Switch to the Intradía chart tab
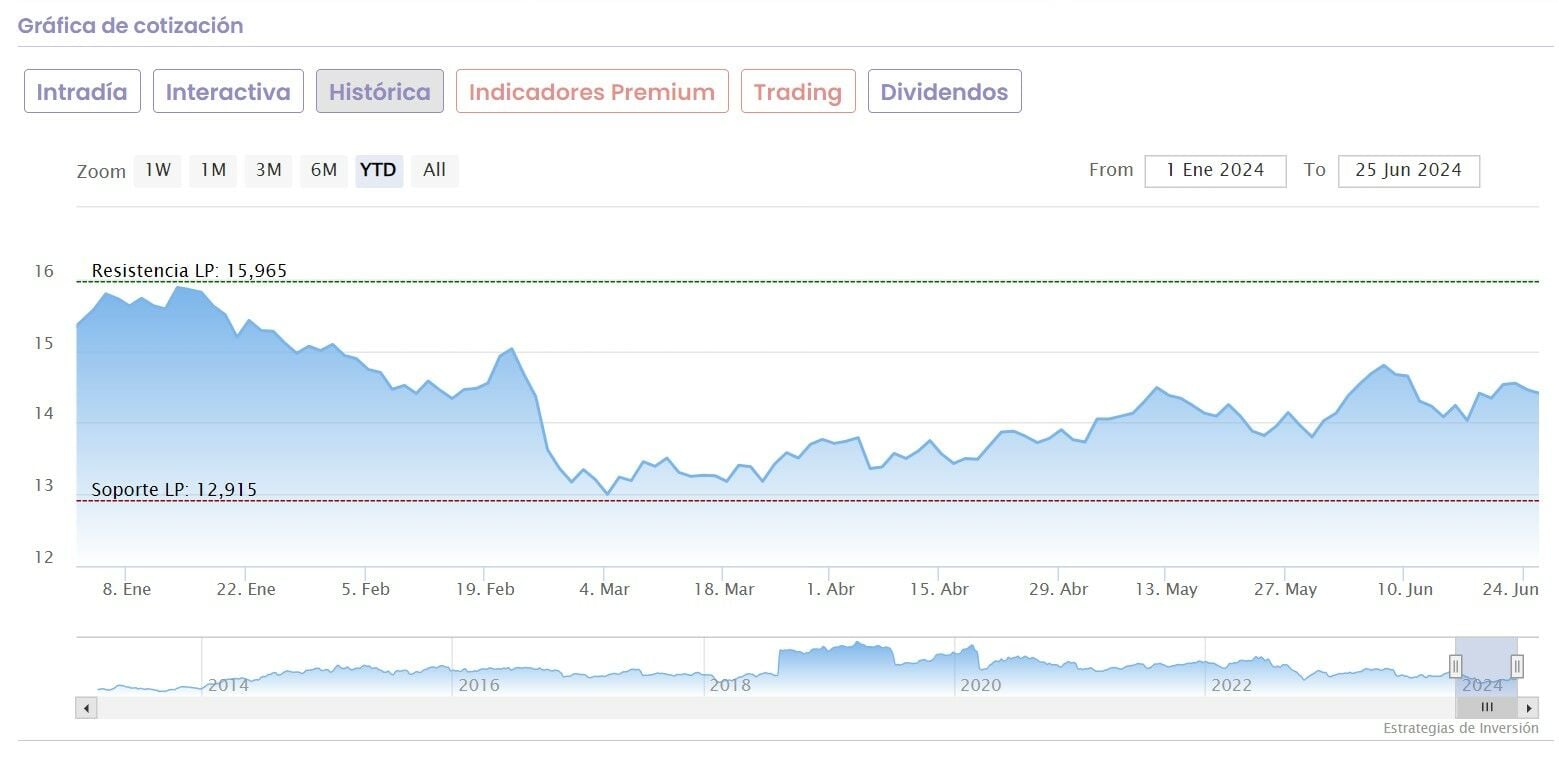 82,92
